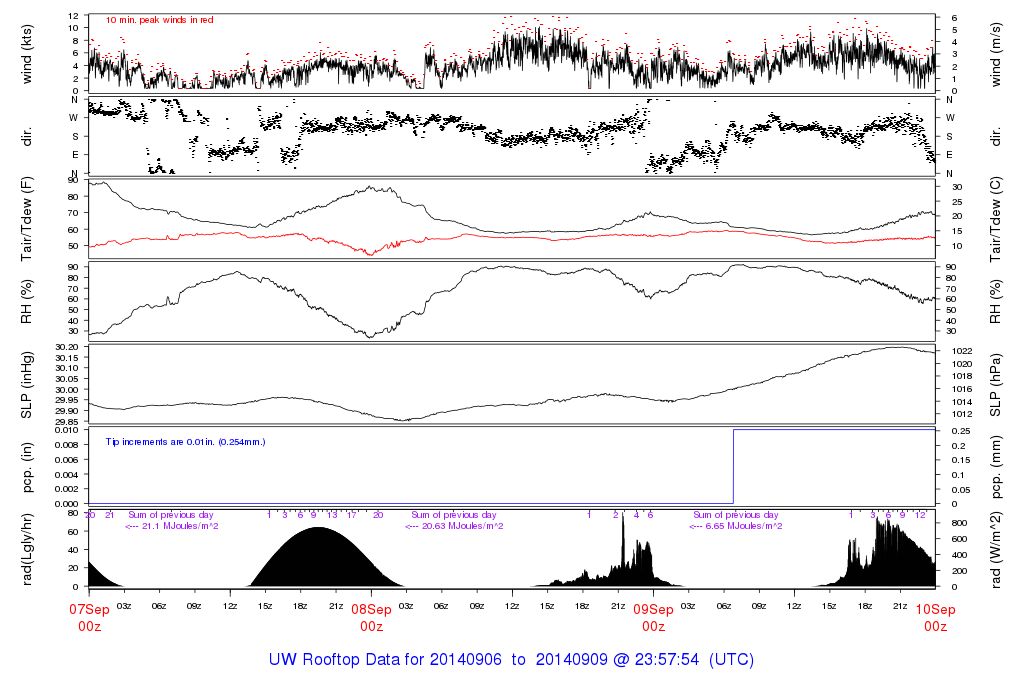The image size is (1024, 700).
Task: Select the "Tair/Tdew (F)" axis label
Action: pos(27,219)
